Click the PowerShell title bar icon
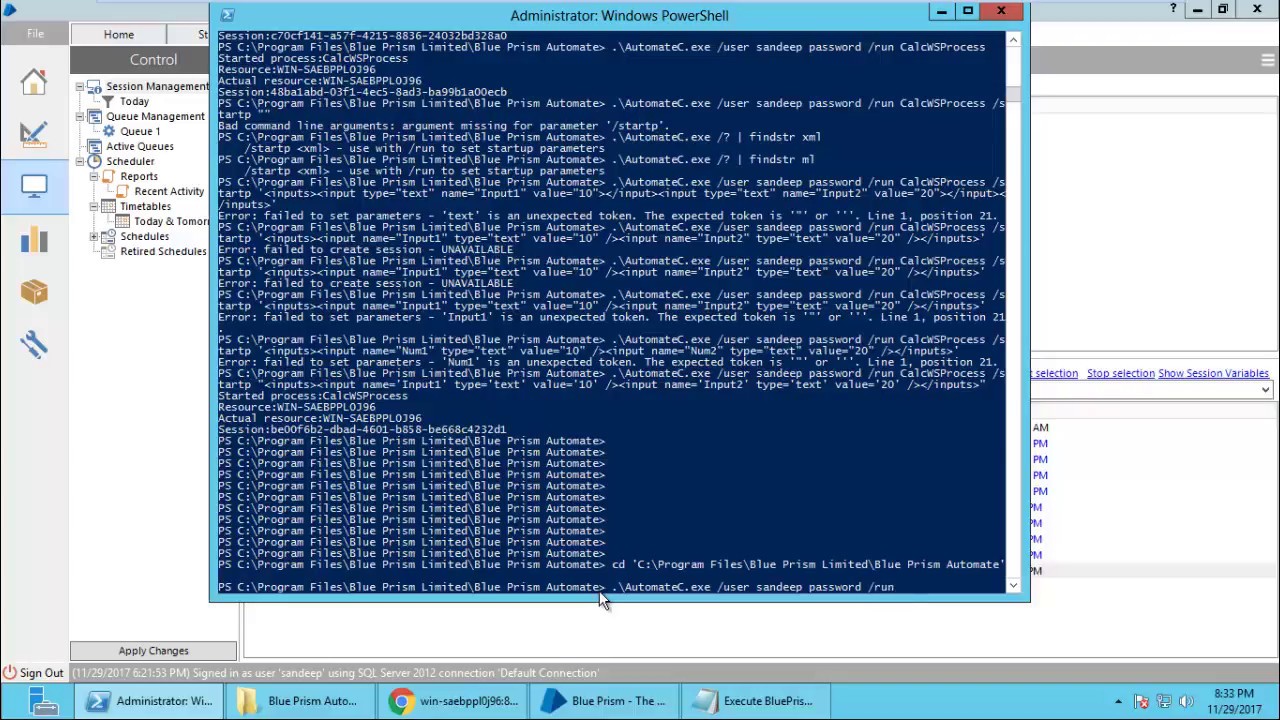 tap(227, 15)
